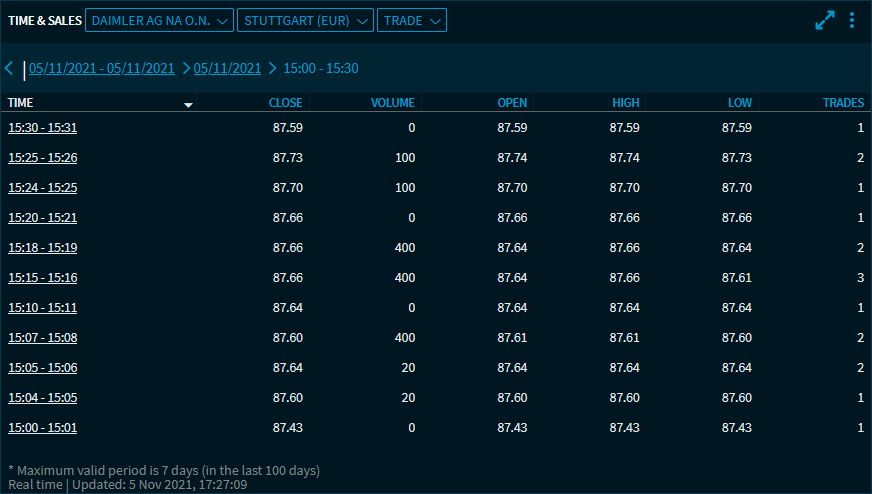Open the TRADE type dropdown

pyautogui.click(x=411, y=20)
